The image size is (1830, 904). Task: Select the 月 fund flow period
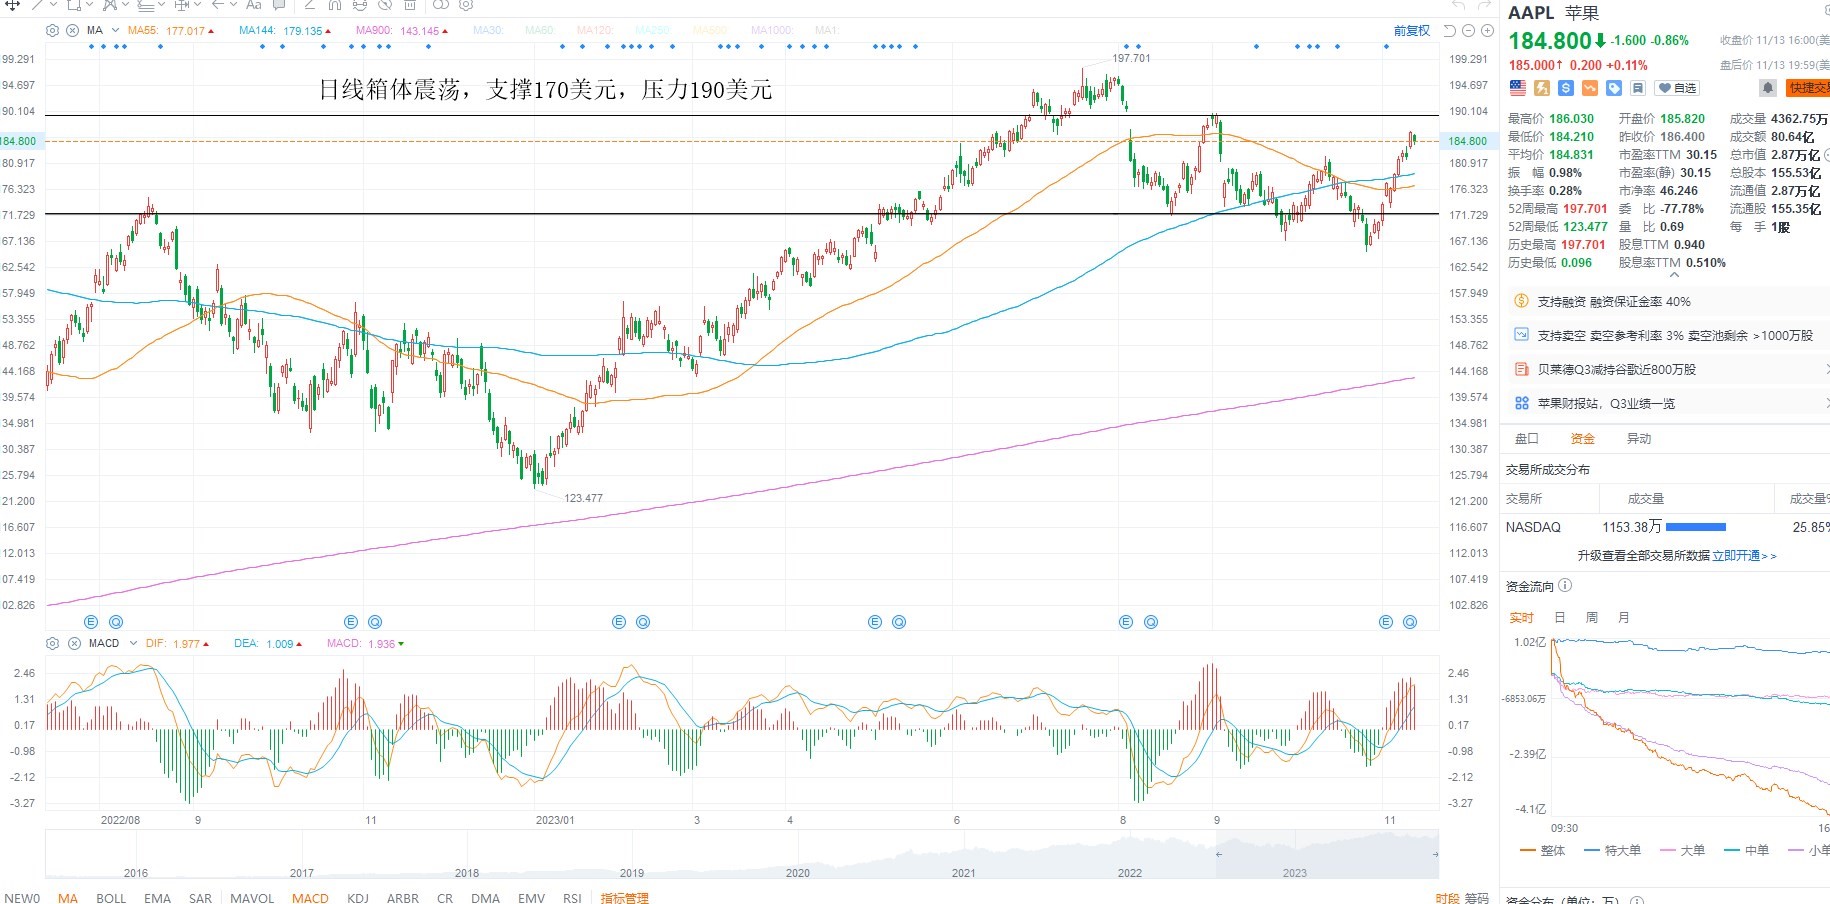pos(1624,618)
